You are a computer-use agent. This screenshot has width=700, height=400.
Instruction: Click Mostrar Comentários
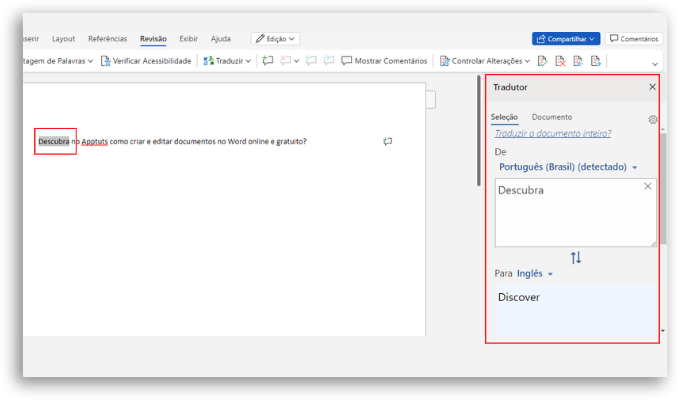384,61
